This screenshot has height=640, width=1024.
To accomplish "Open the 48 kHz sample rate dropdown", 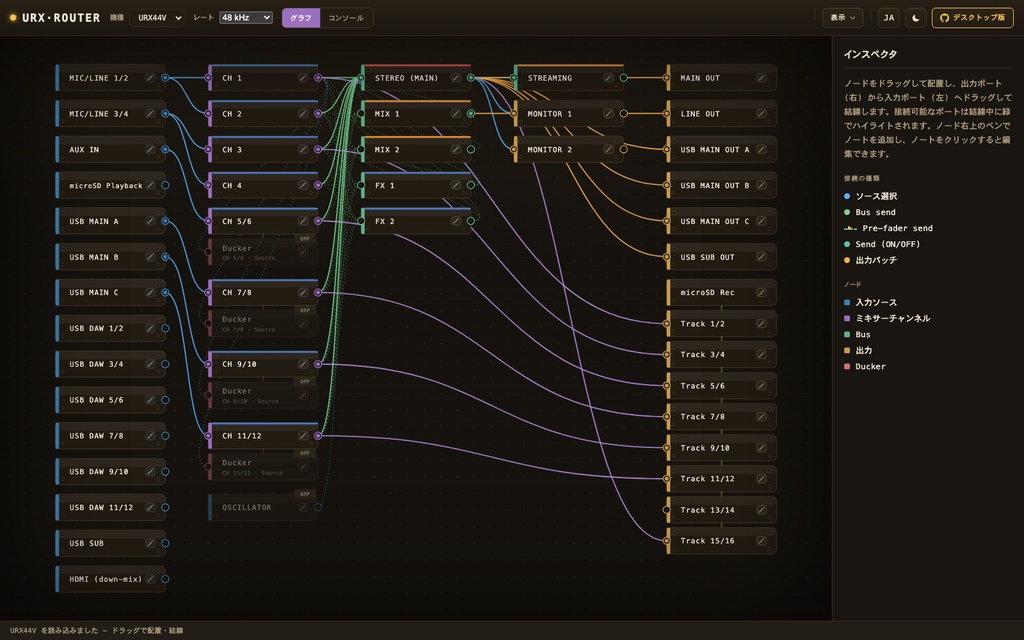I will point(246,18).
